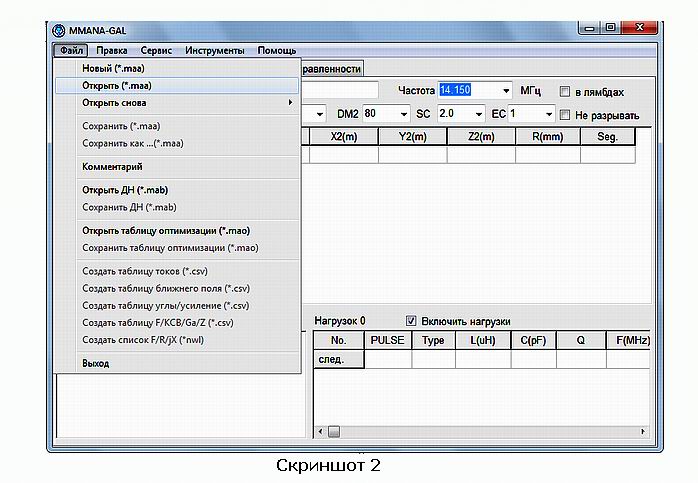Click the loads table scrollbar right arrow
Image resolution: width=698 pixels, height=483 pixels.
[x=643, y=431]
